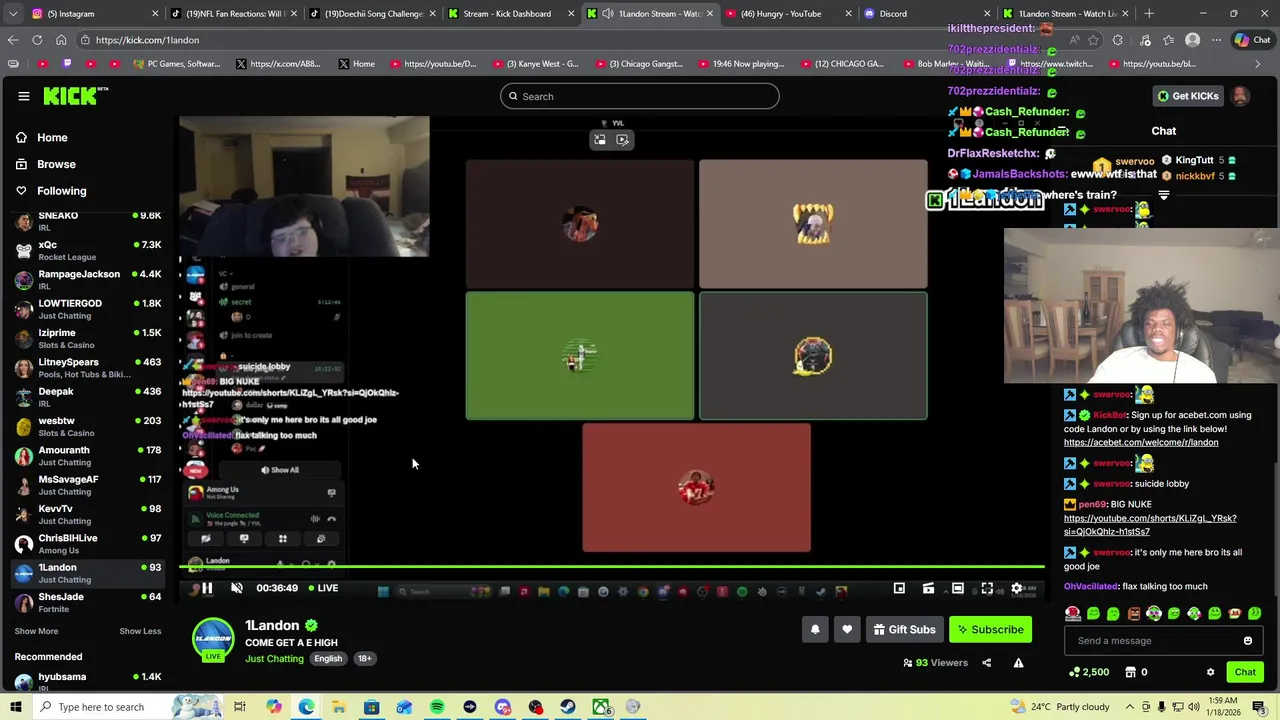
Task: Click the English language tag
Action: coord(328,658)
